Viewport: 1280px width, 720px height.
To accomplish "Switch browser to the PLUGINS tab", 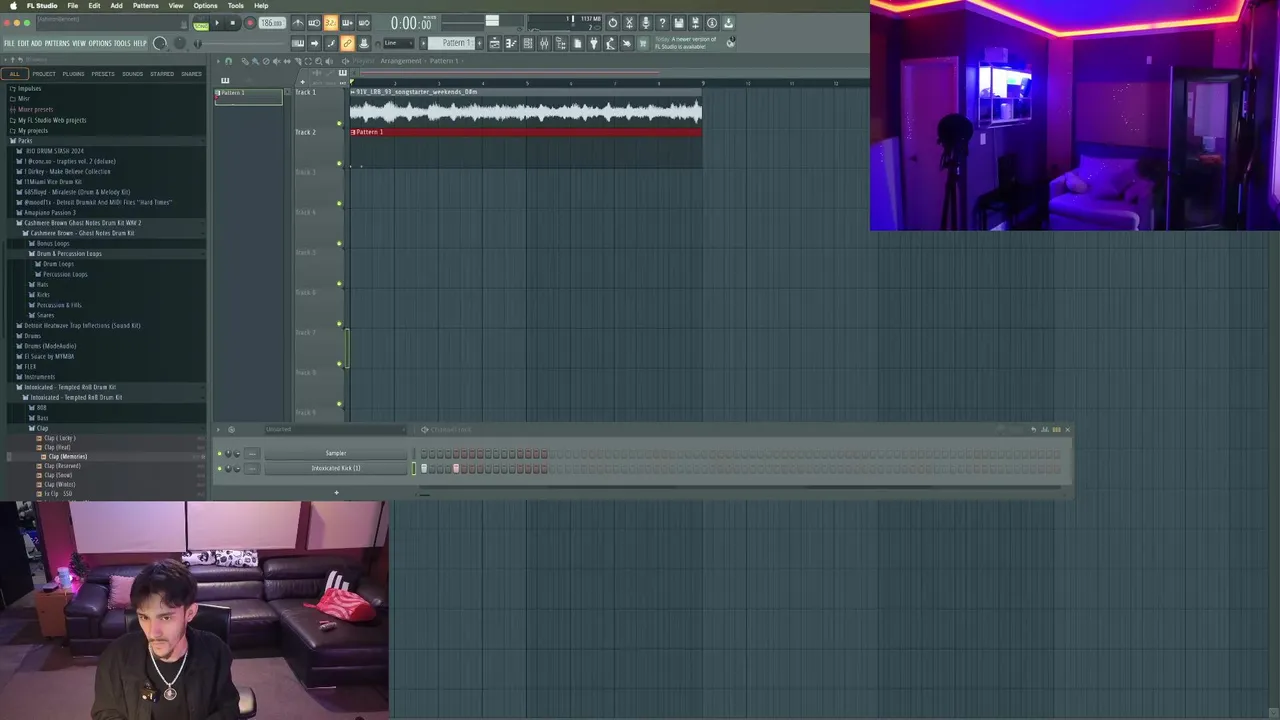I will tap(73, 73).
